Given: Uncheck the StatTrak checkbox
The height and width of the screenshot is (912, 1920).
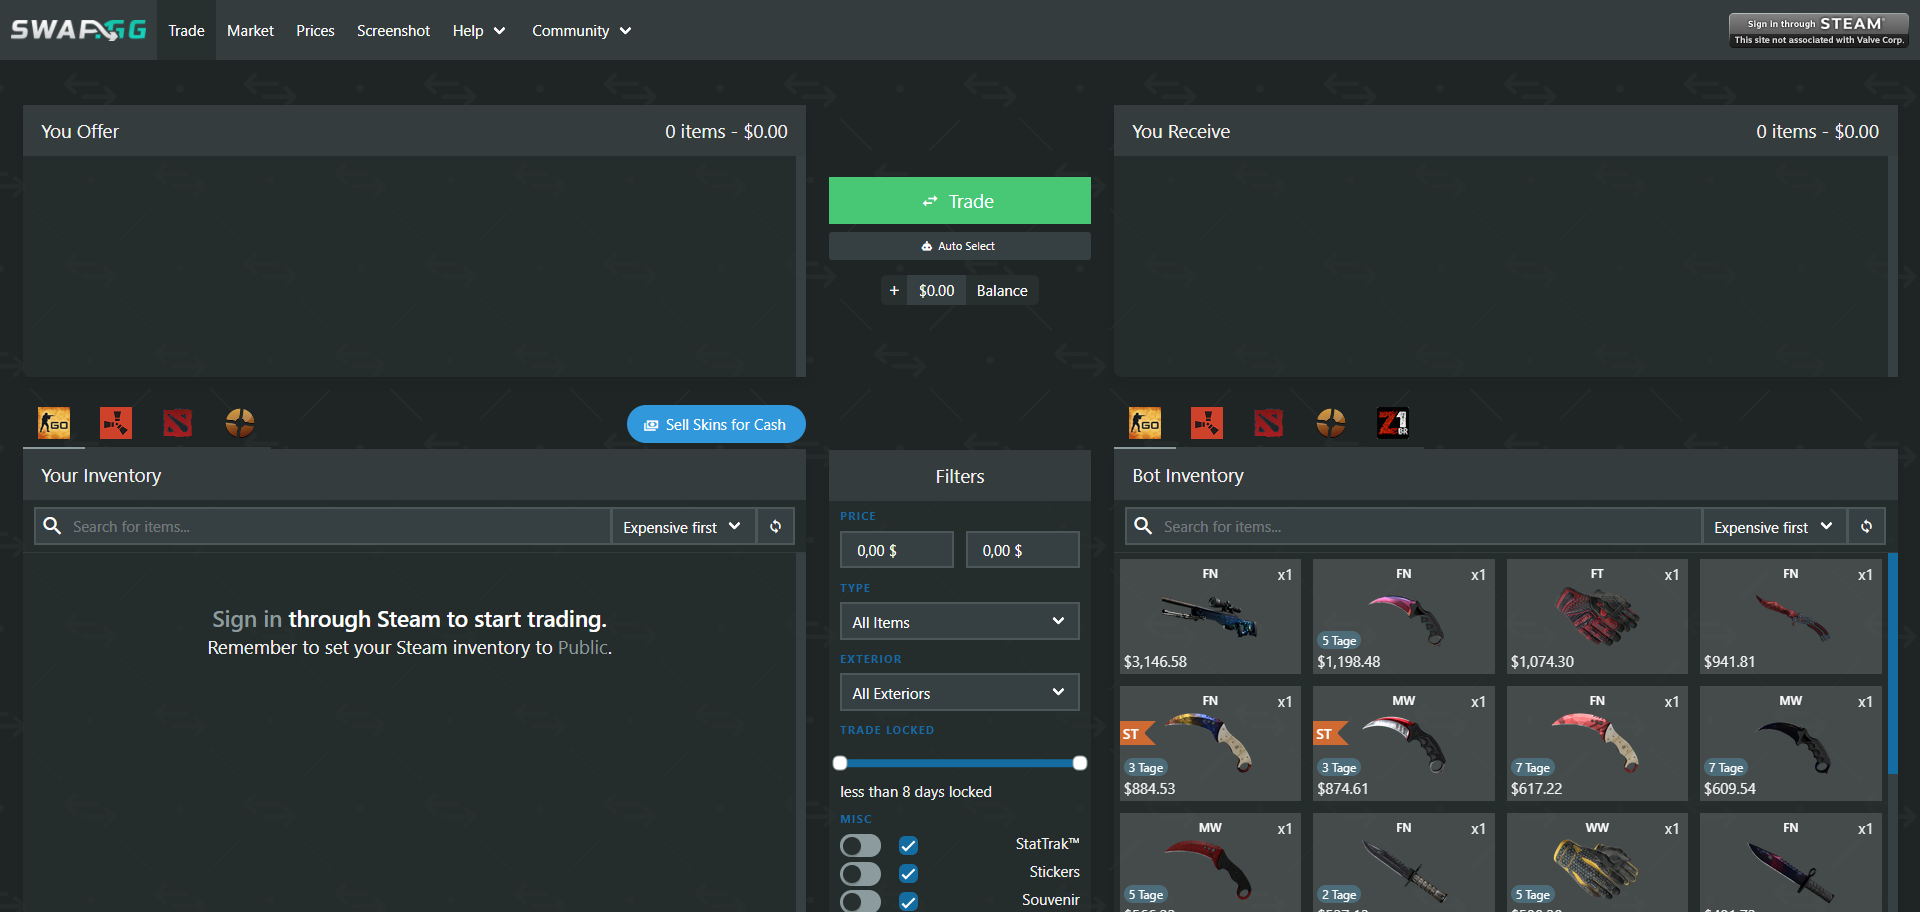Looking at the screenshot, I should [908, 845].
